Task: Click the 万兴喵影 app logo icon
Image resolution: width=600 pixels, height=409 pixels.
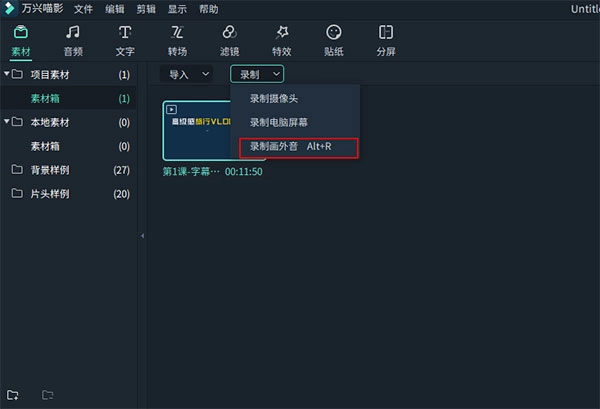Action: point(9,8)
